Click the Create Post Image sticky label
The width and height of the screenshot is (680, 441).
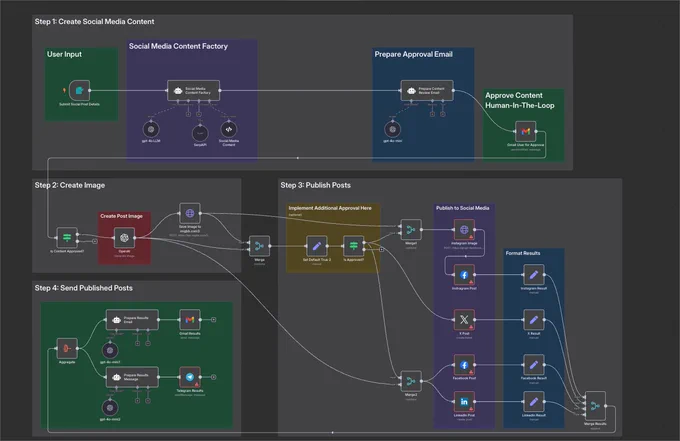[121, 216]
